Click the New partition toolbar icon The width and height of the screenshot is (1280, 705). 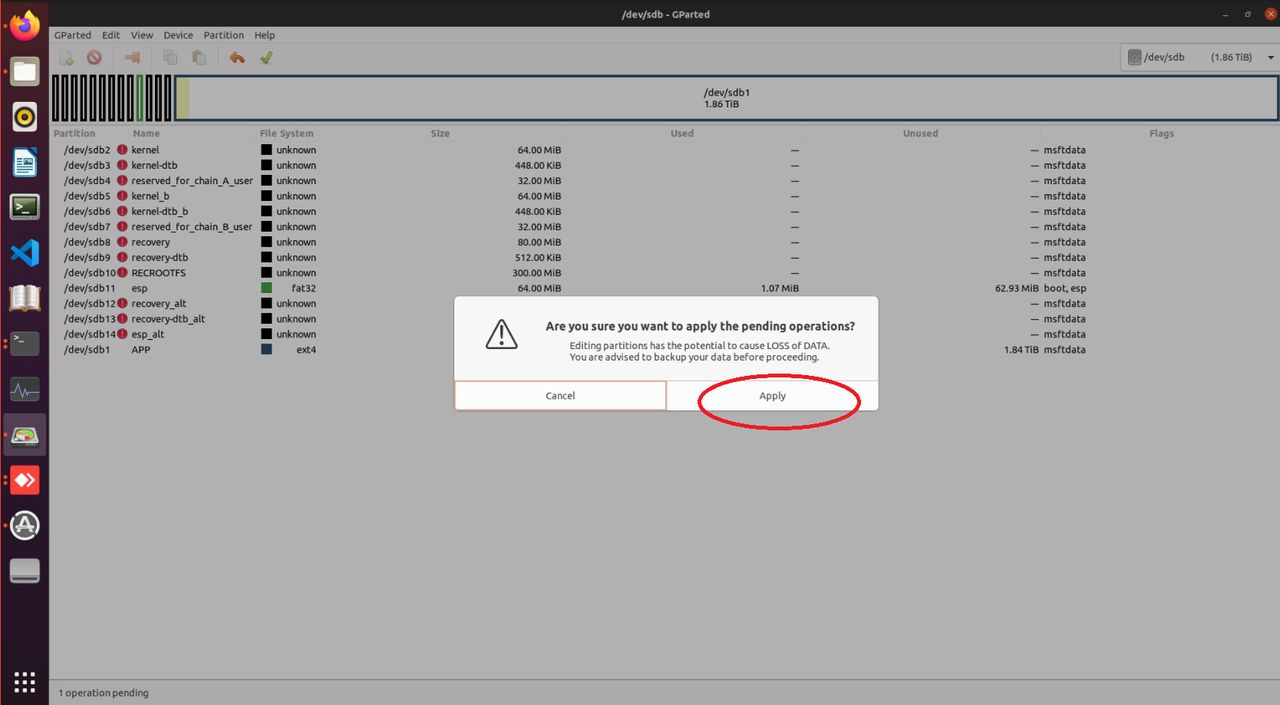(66, 58)
